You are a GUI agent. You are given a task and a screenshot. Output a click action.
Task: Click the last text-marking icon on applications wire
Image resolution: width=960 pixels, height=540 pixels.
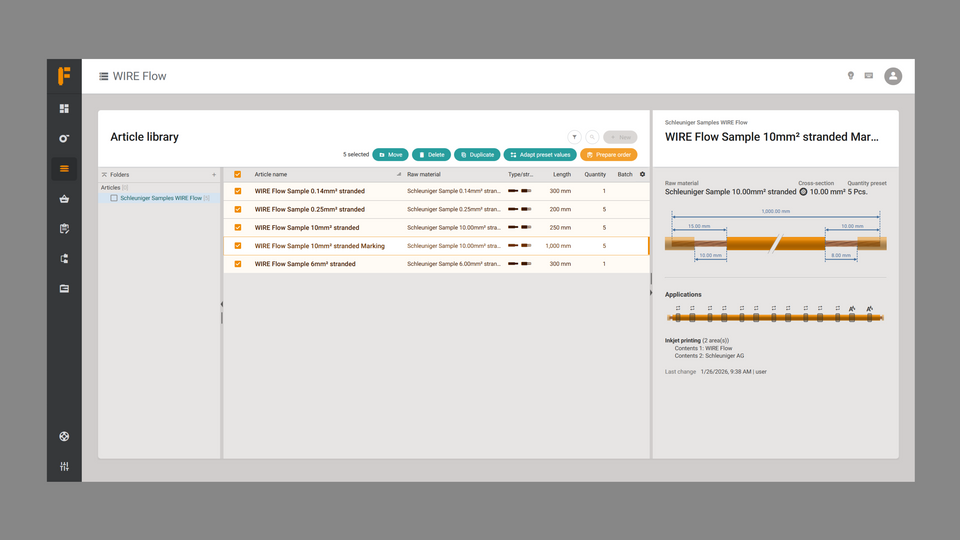[x=869, y=309]
